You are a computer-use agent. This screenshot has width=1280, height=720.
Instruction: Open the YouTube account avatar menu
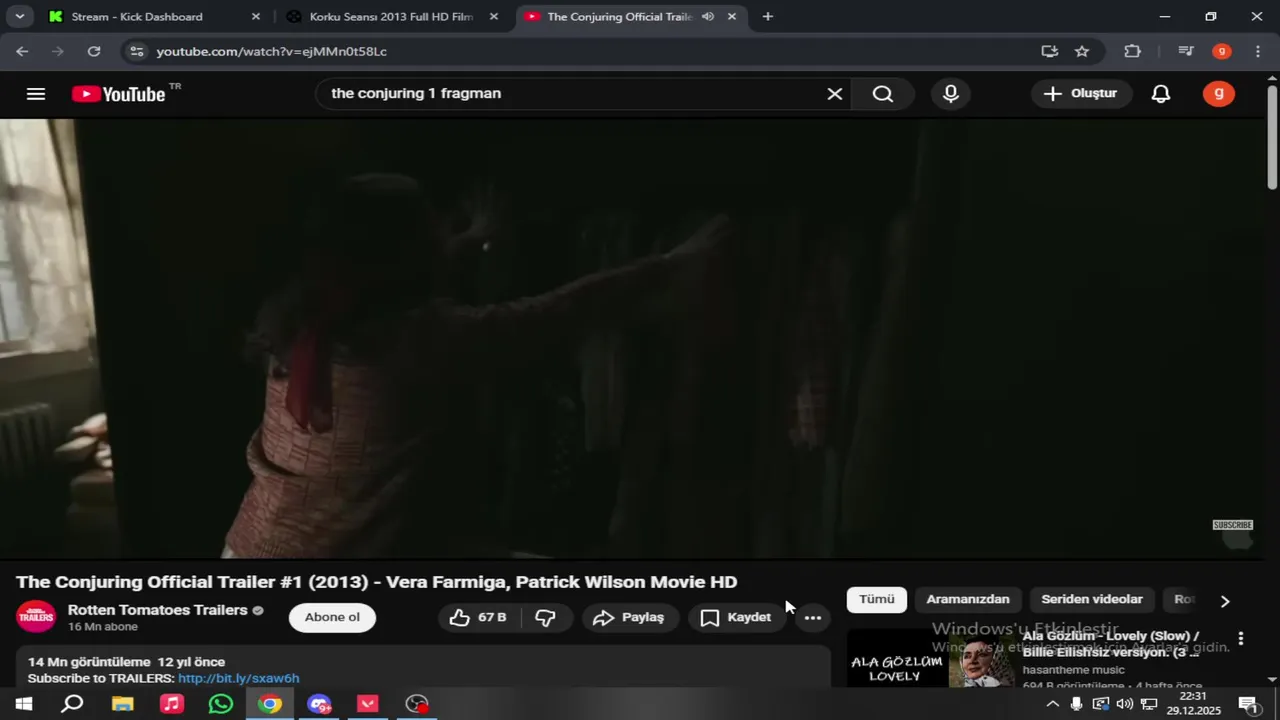coord(1218,94)
